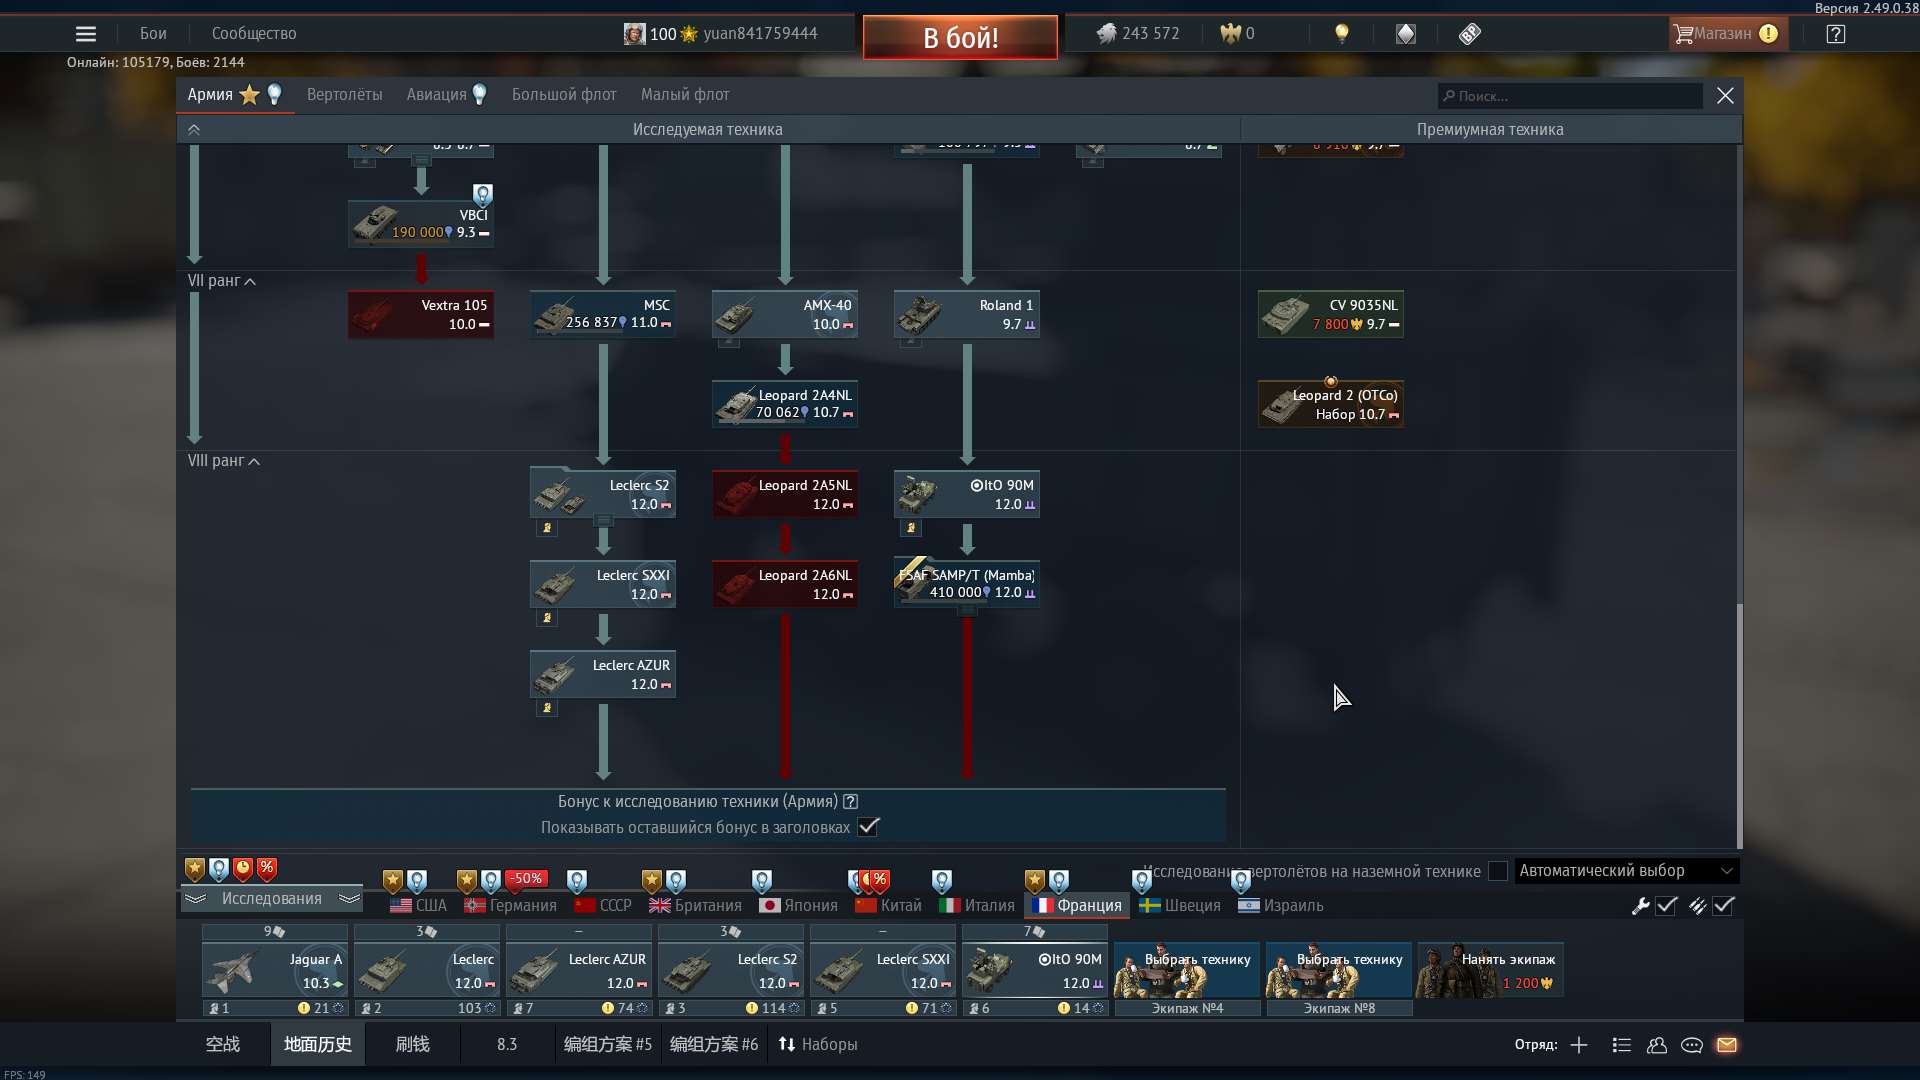
Task: Click the Golden Eagles currency icon
Action: pyautogui.click(x=1230, y=34)
